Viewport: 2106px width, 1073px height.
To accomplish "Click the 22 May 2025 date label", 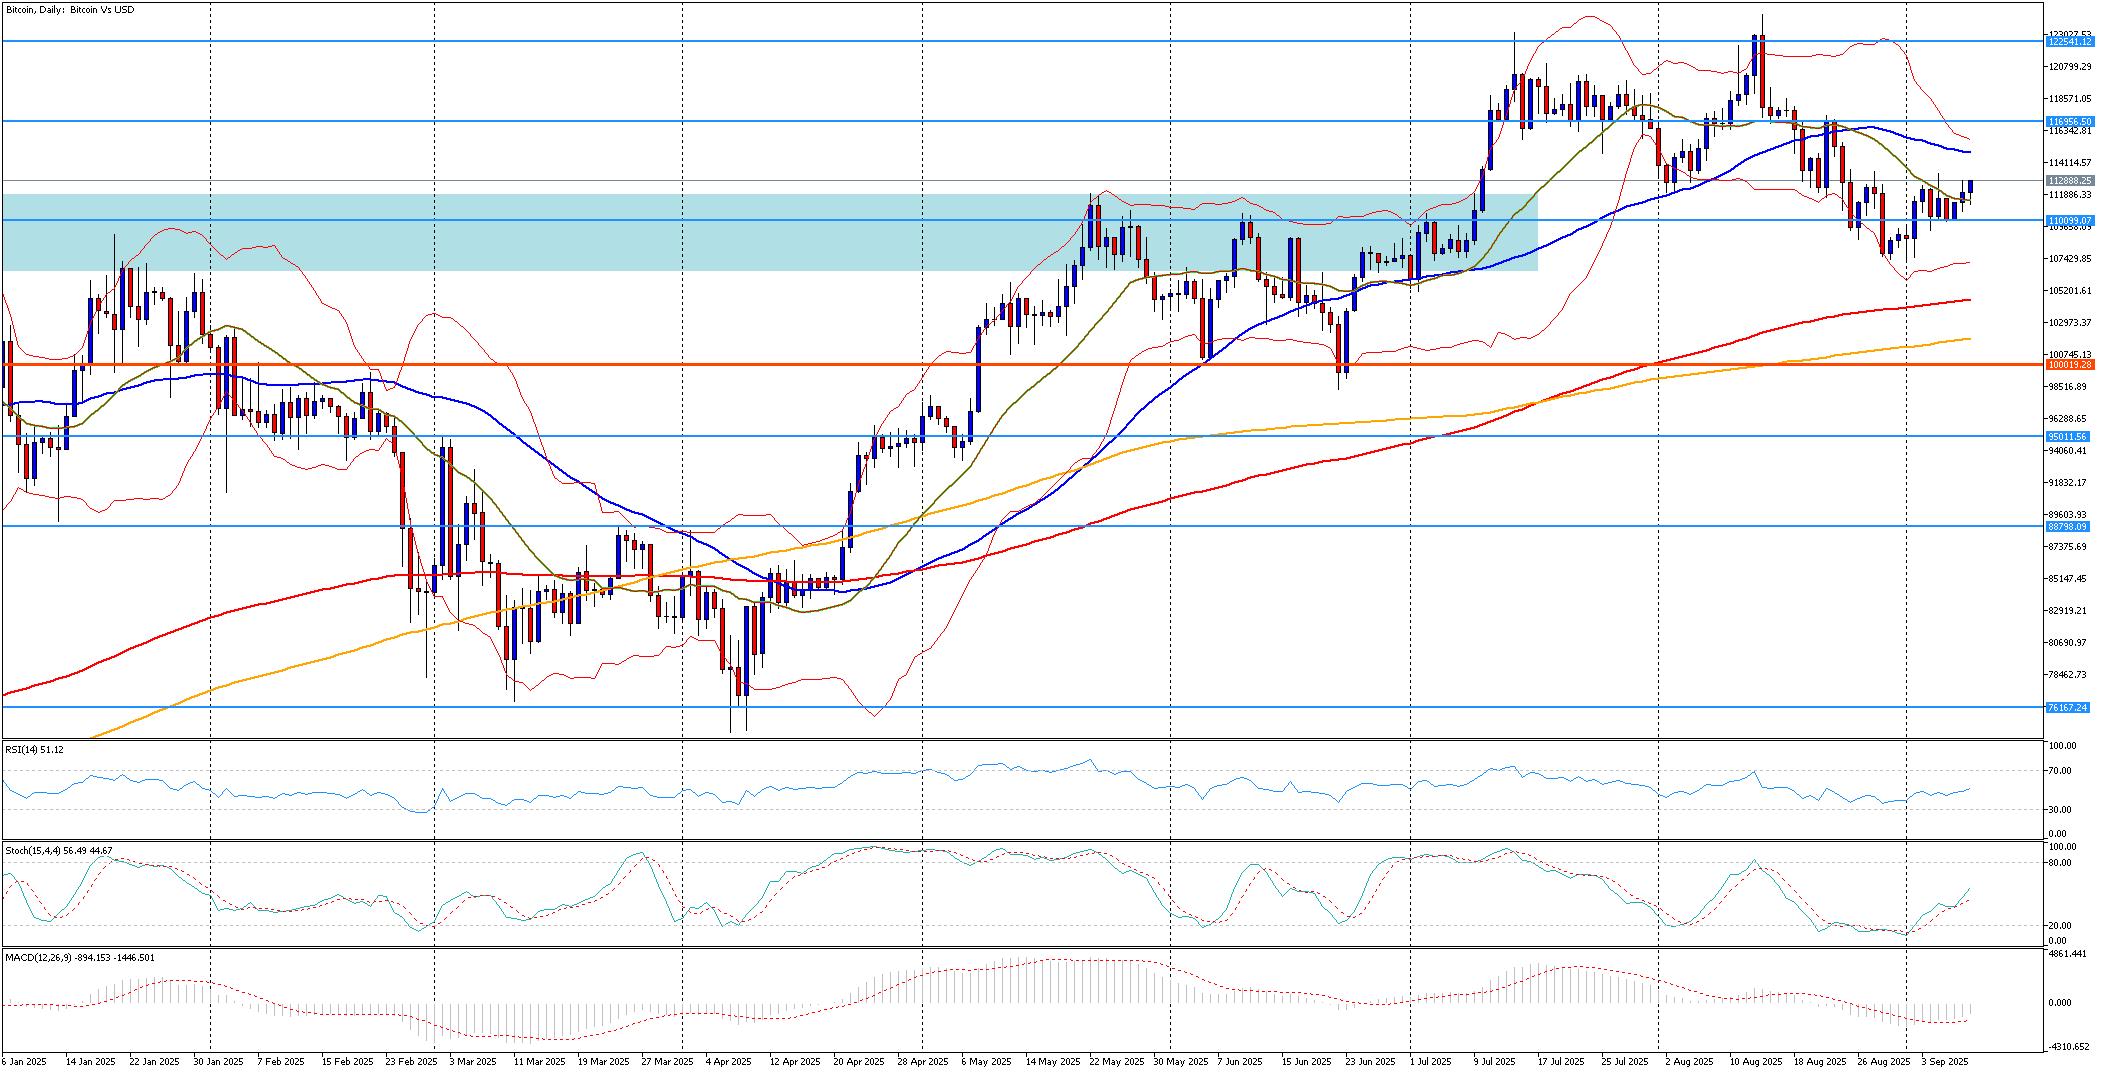I will click(1117, 1062).
